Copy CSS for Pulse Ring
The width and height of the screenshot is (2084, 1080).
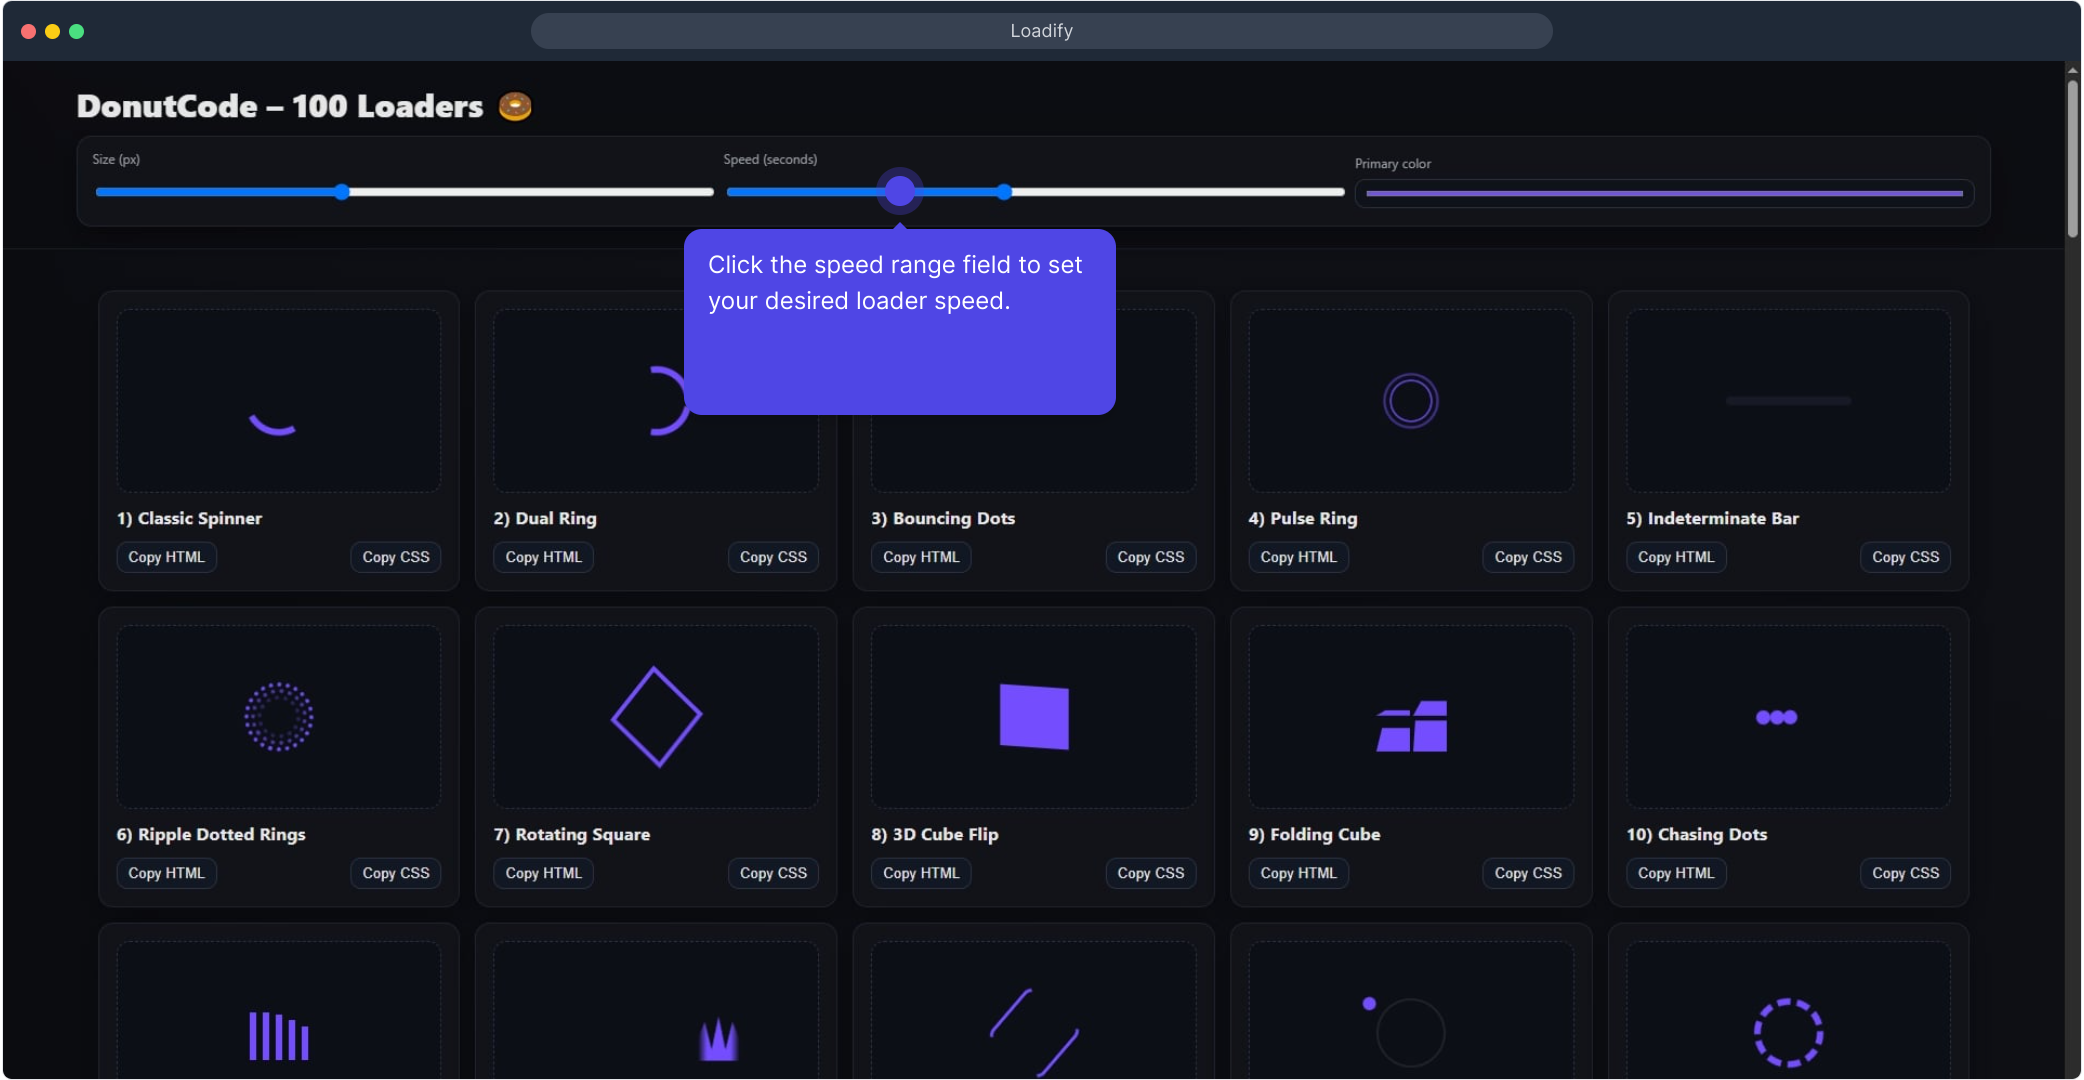(x=1528, y=557)
